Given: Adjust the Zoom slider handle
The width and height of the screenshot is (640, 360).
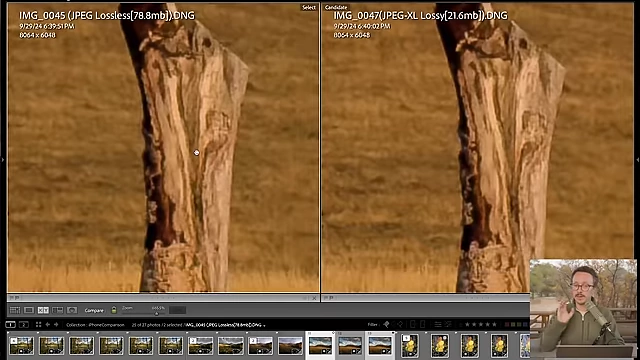Looking at the screenshot, I should click(x=156, y=313).
